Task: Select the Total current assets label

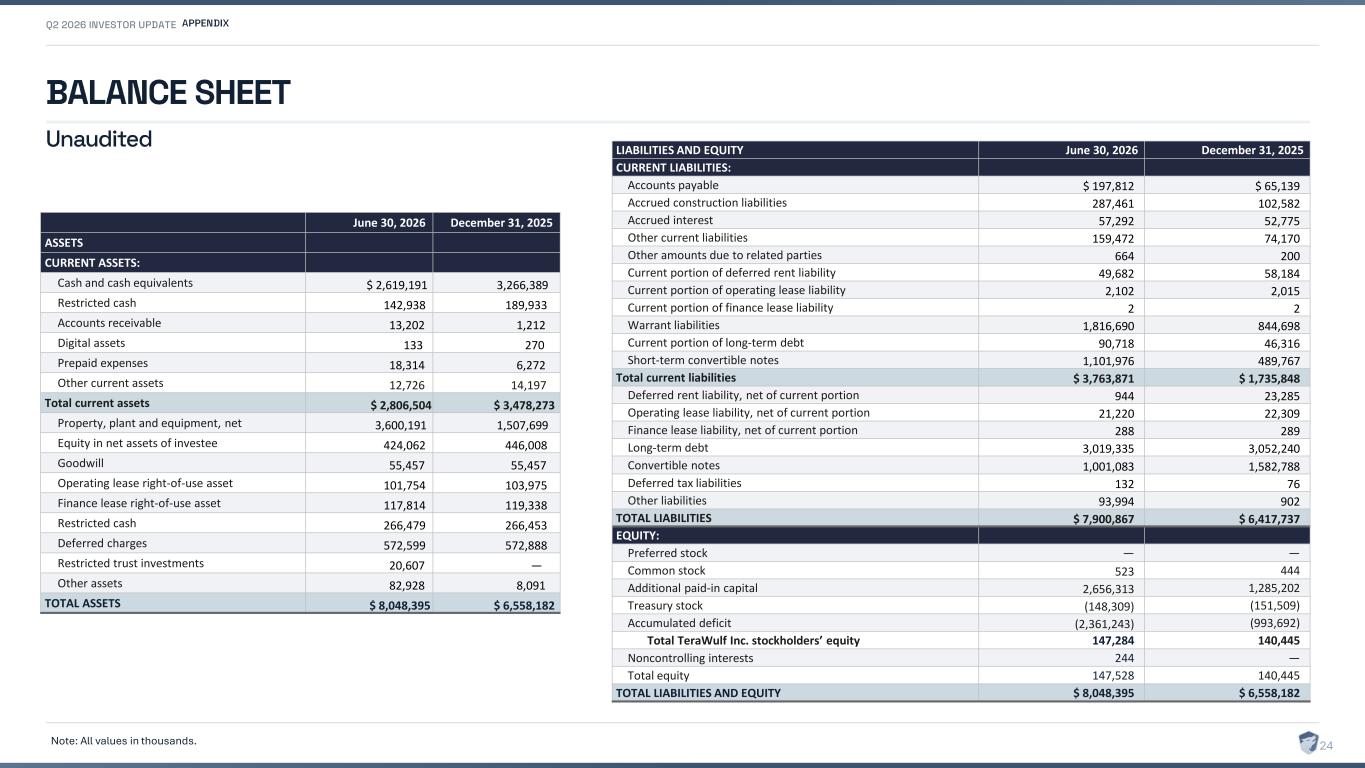Action: pos(97,403)
